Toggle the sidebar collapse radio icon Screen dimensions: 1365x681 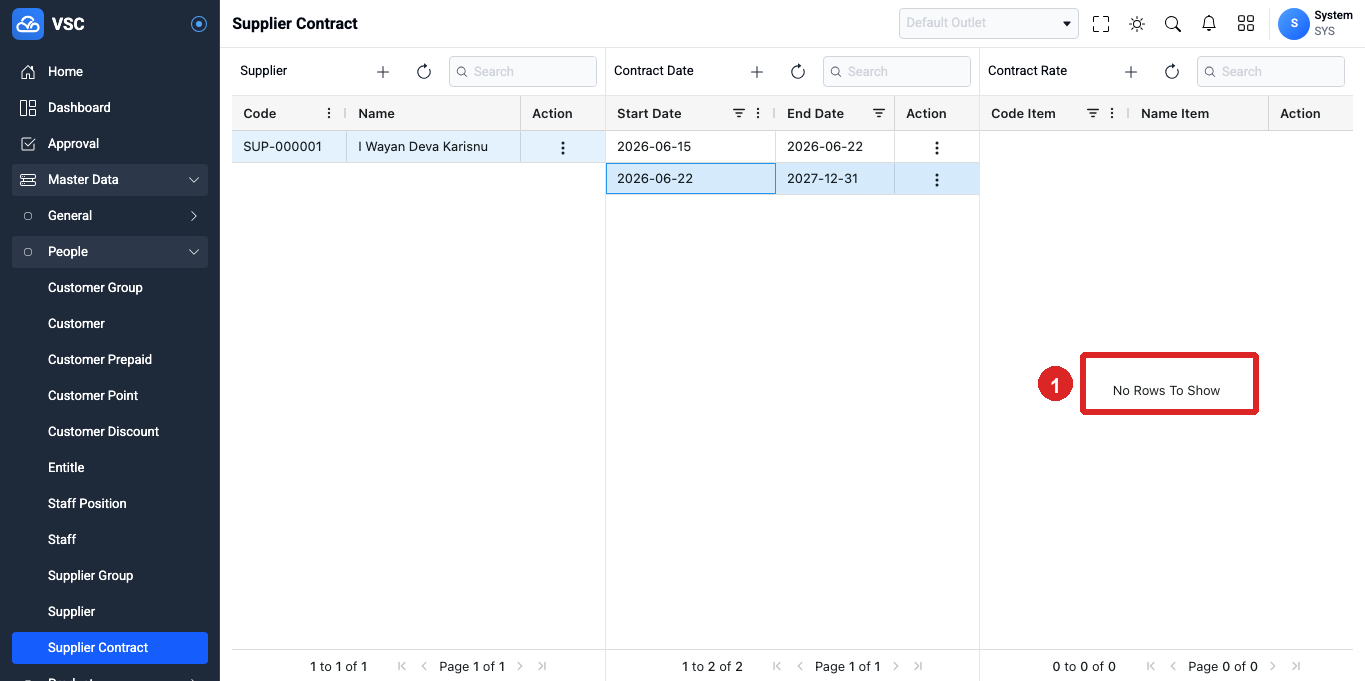click(199, 24)
